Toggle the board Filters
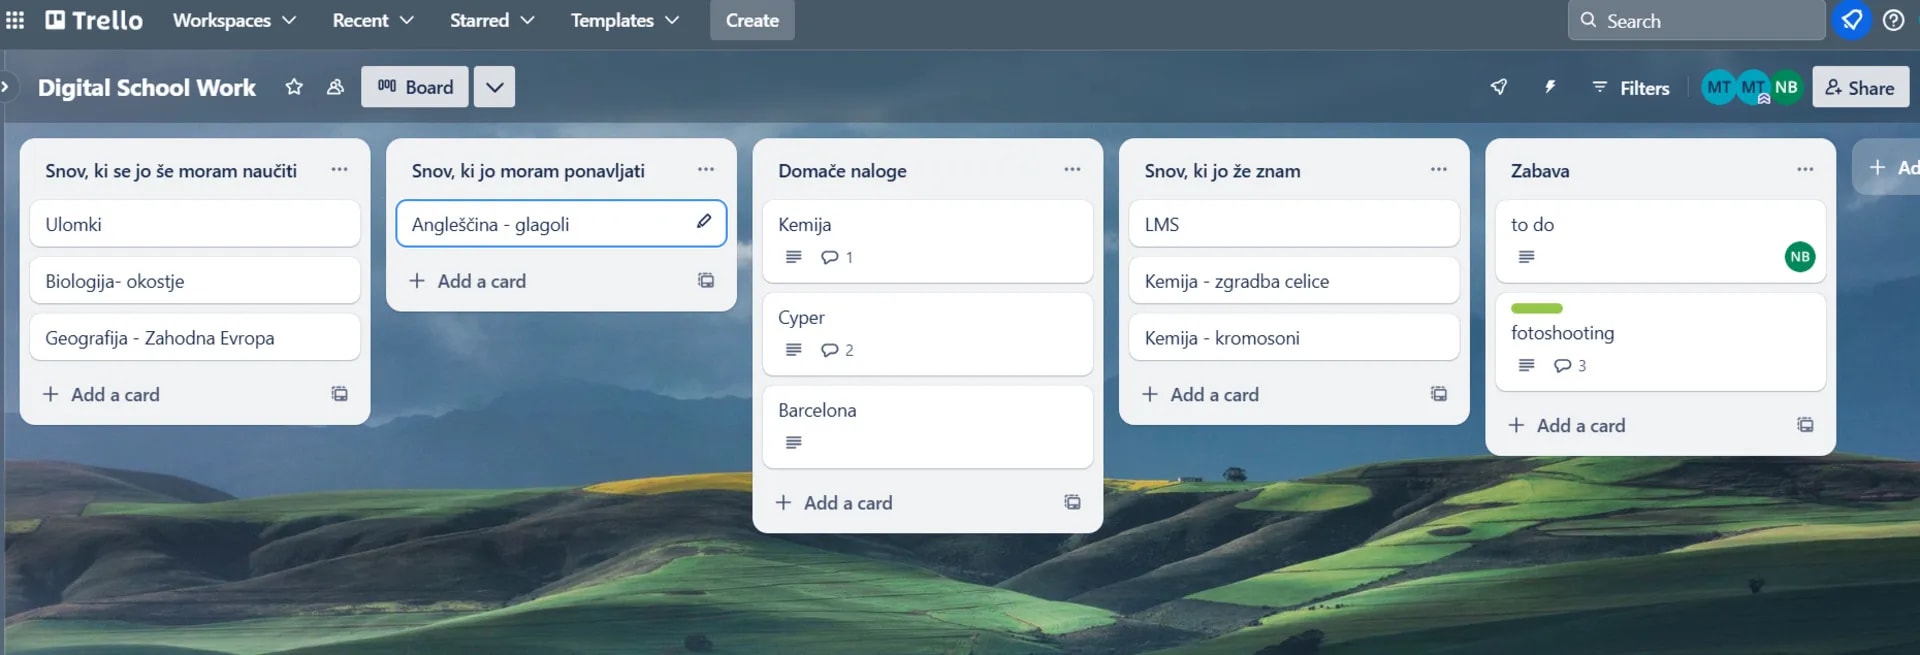1920x655 pixels. 1631,87
